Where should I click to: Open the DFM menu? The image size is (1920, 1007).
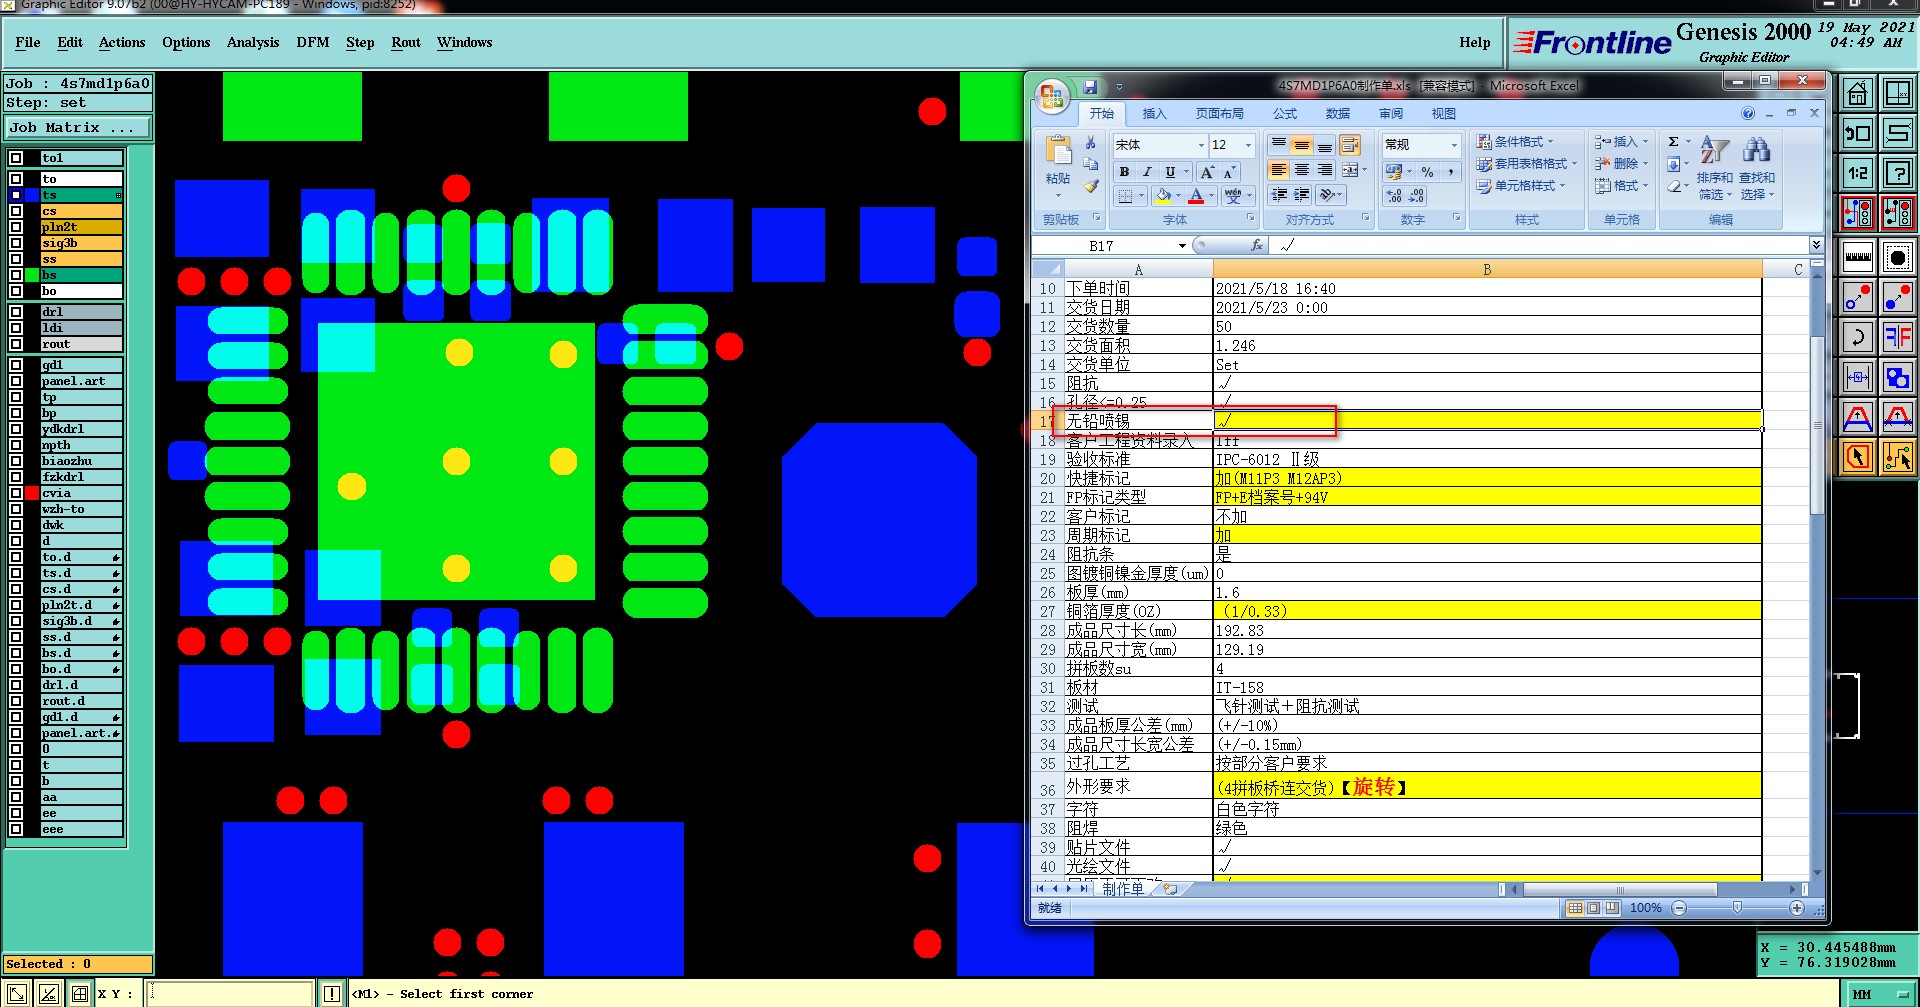312,42
